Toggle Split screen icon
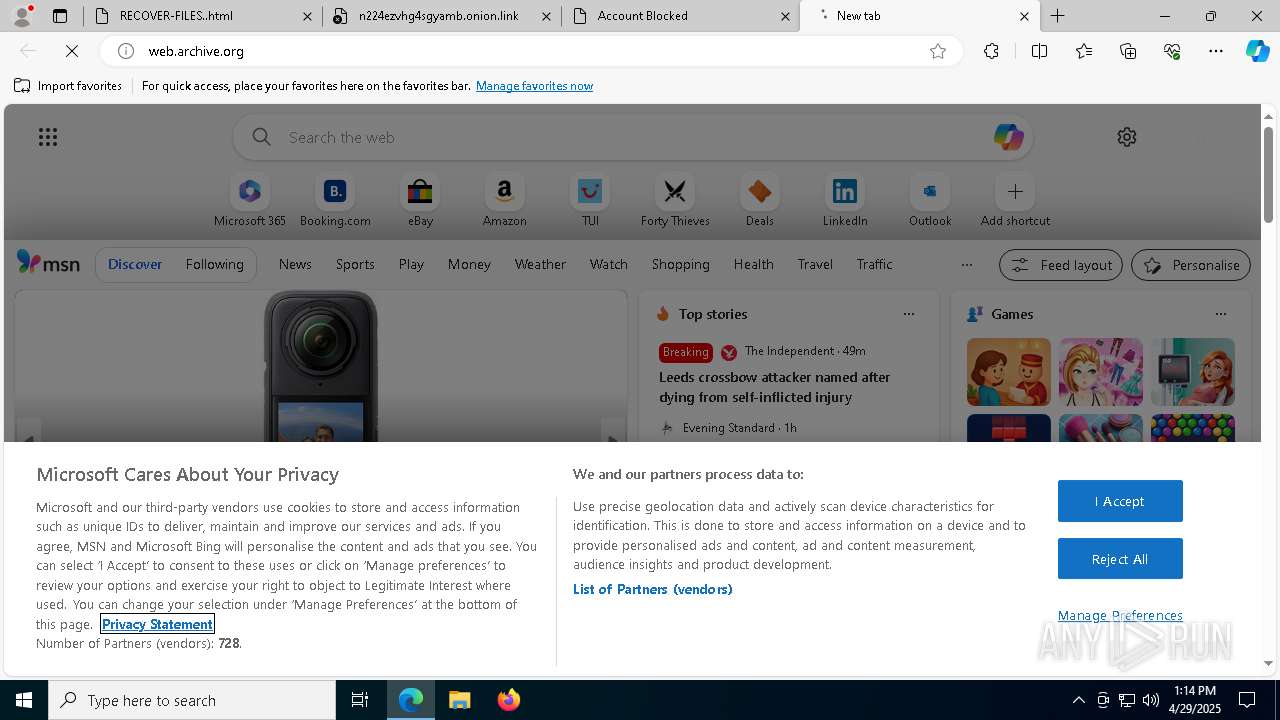The height and width of the screenshot is (720, 1280). [1039, 51]
